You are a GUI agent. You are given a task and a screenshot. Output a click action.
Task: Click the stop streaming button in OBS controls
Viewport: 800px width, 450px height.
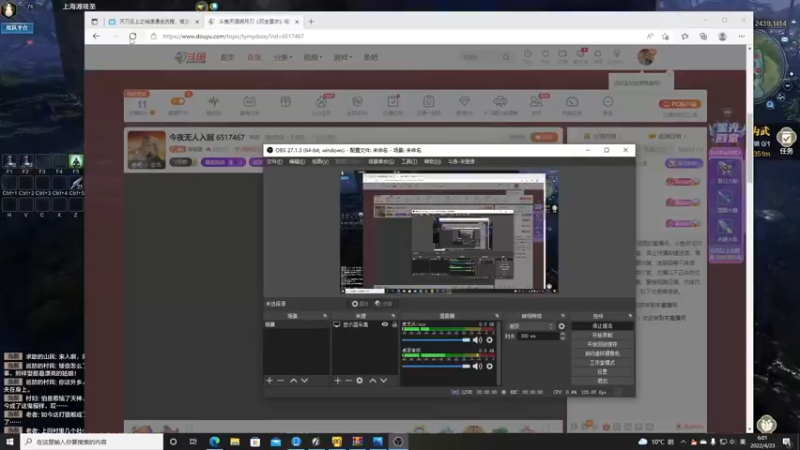point(602,326)
